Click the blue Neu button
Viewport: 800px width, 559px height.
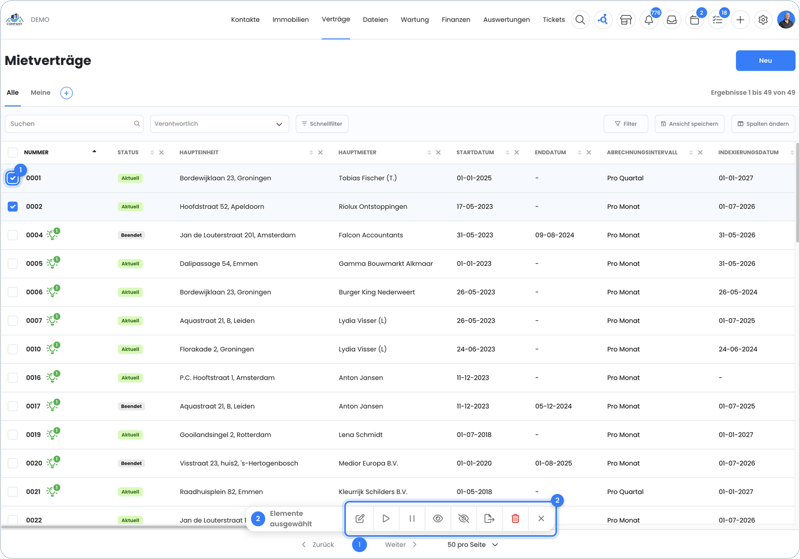765,61
